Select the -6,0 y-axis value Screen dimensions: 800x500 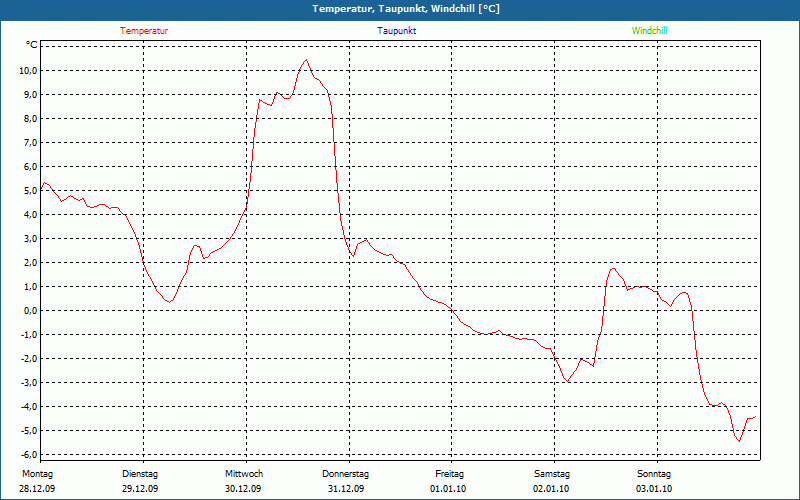(x=29, y=454)
